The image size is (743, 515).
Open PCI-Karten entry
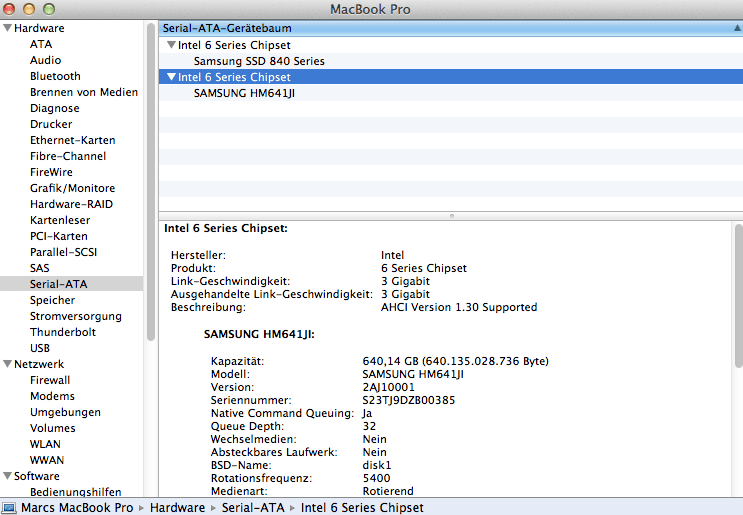click(59, 236)
